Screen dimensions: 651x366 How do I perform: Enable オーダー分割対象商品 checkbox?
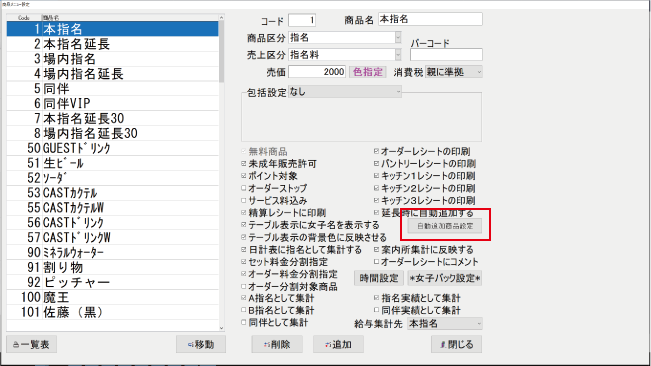[x=244, y=286]
